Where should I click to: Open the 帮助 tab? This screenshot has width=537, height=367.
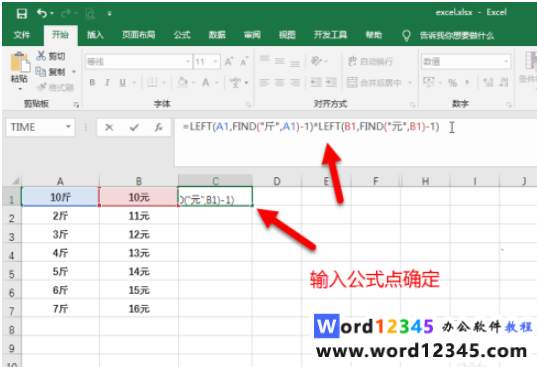tap(374, 35)
